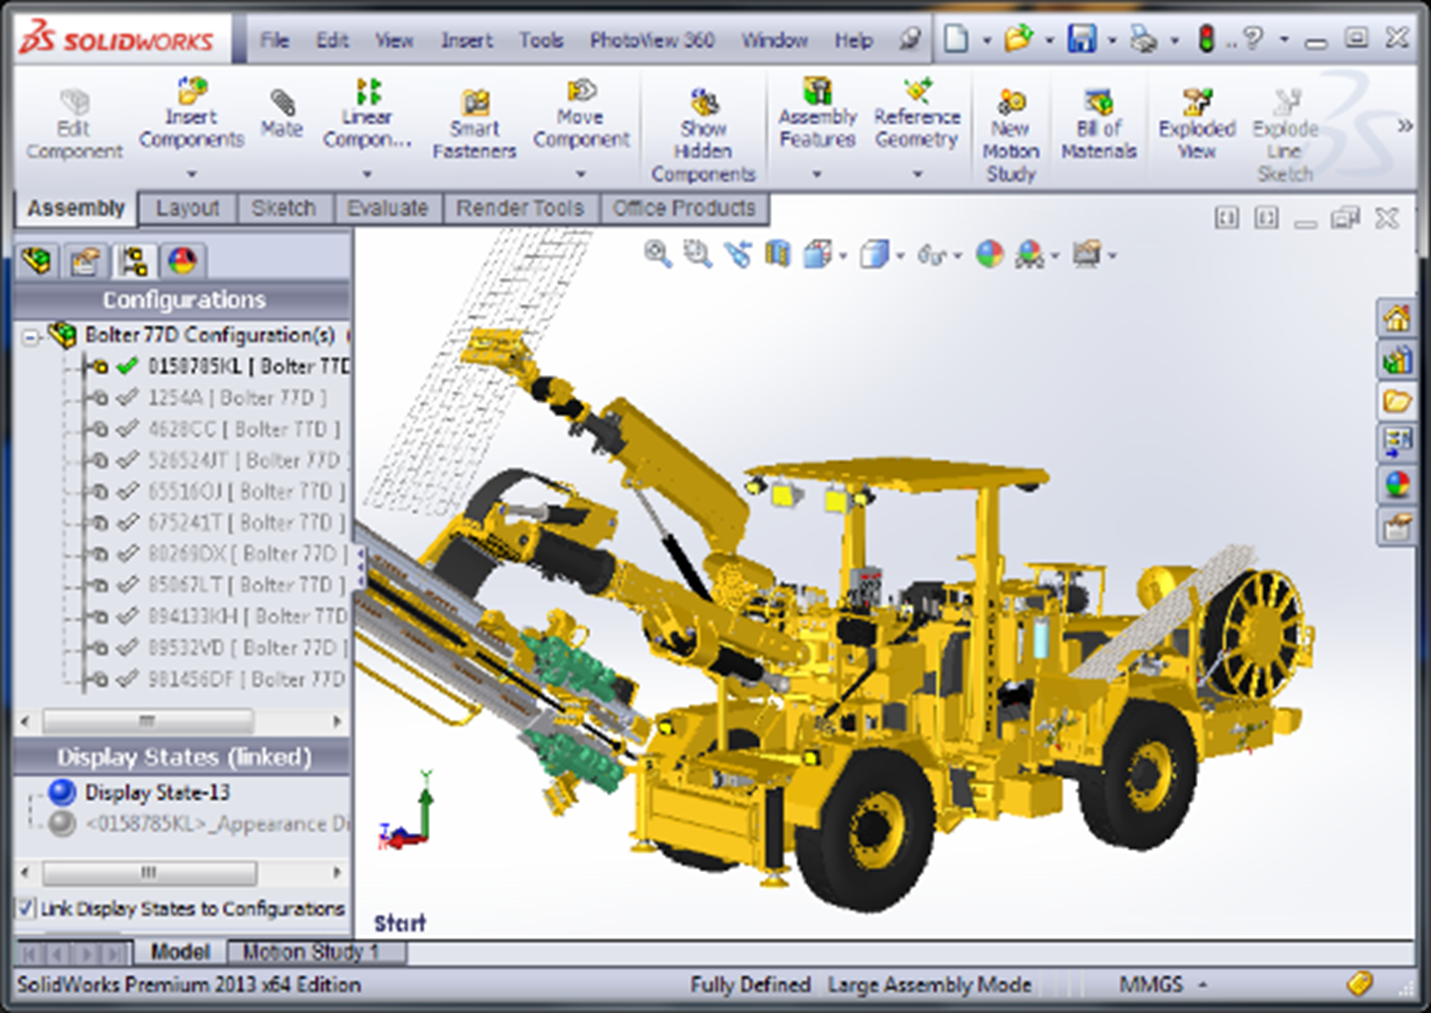
Task: Click the Edit Component tool
Action: coord(74,125)
